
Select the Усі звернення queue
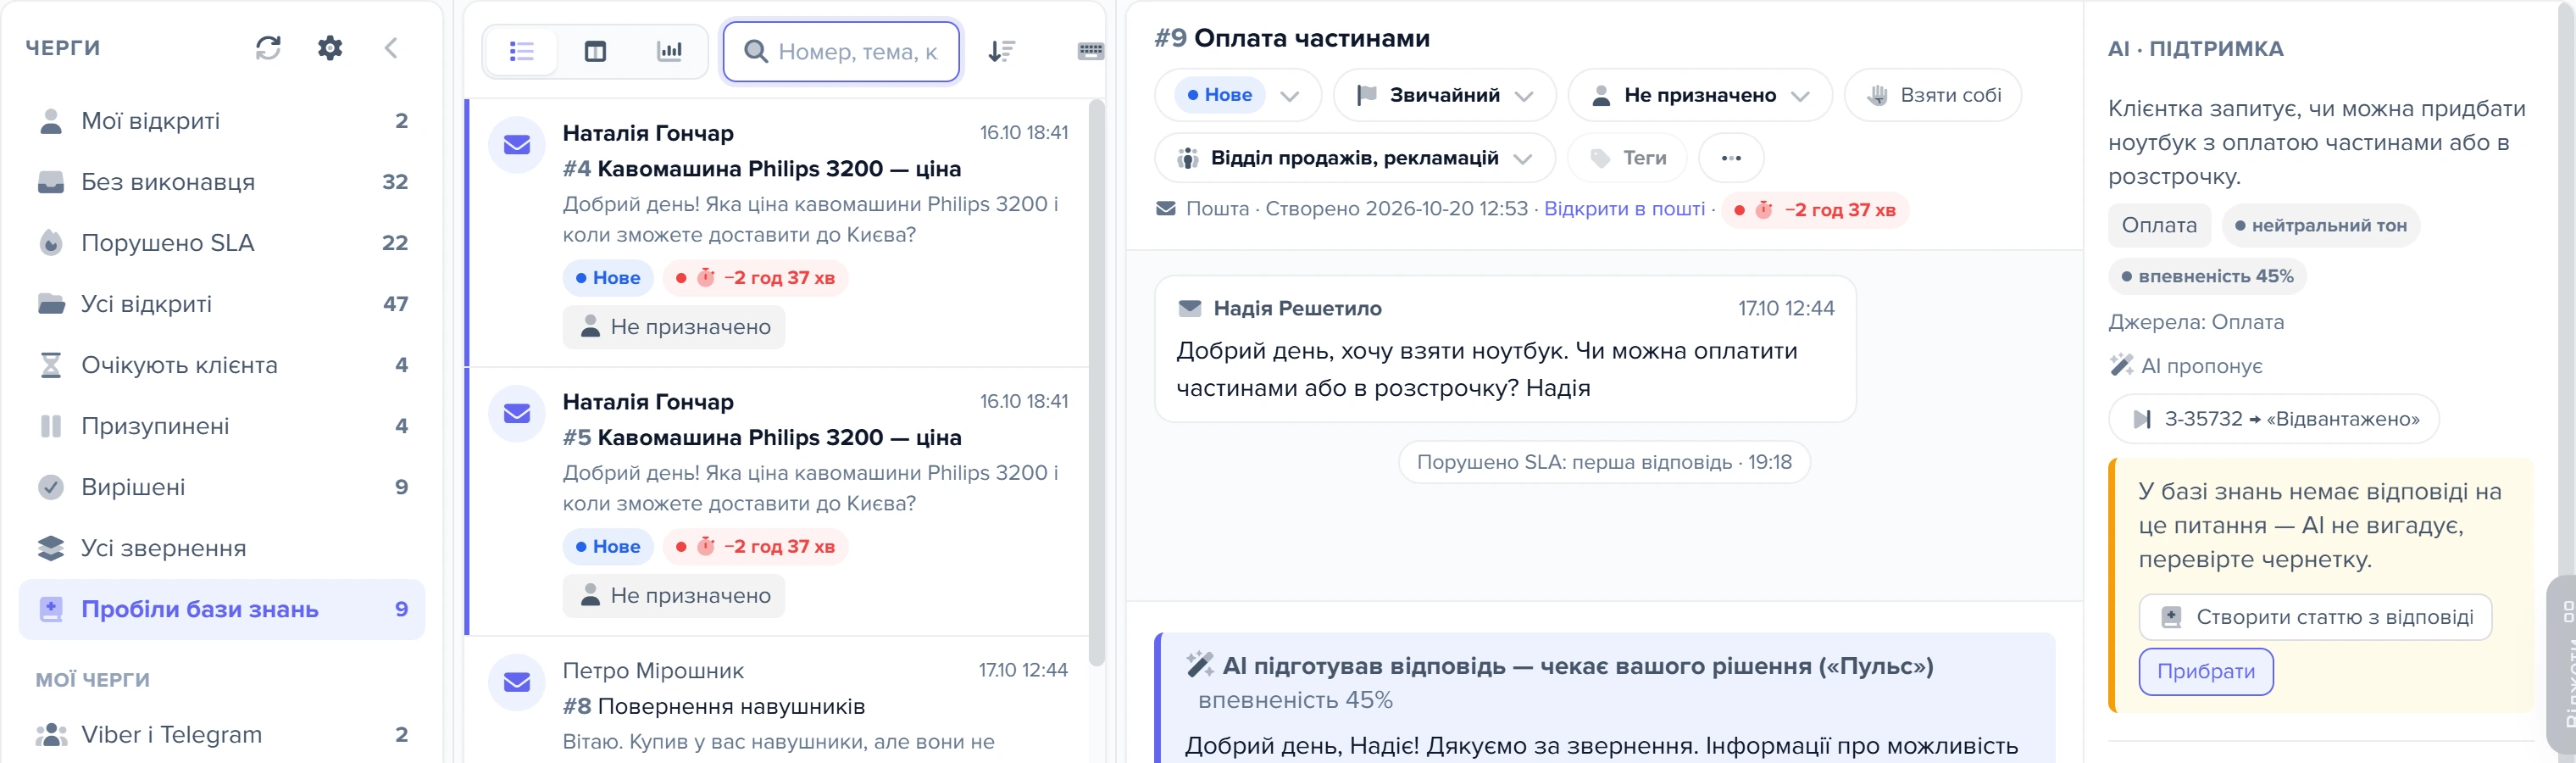point(222,548)
